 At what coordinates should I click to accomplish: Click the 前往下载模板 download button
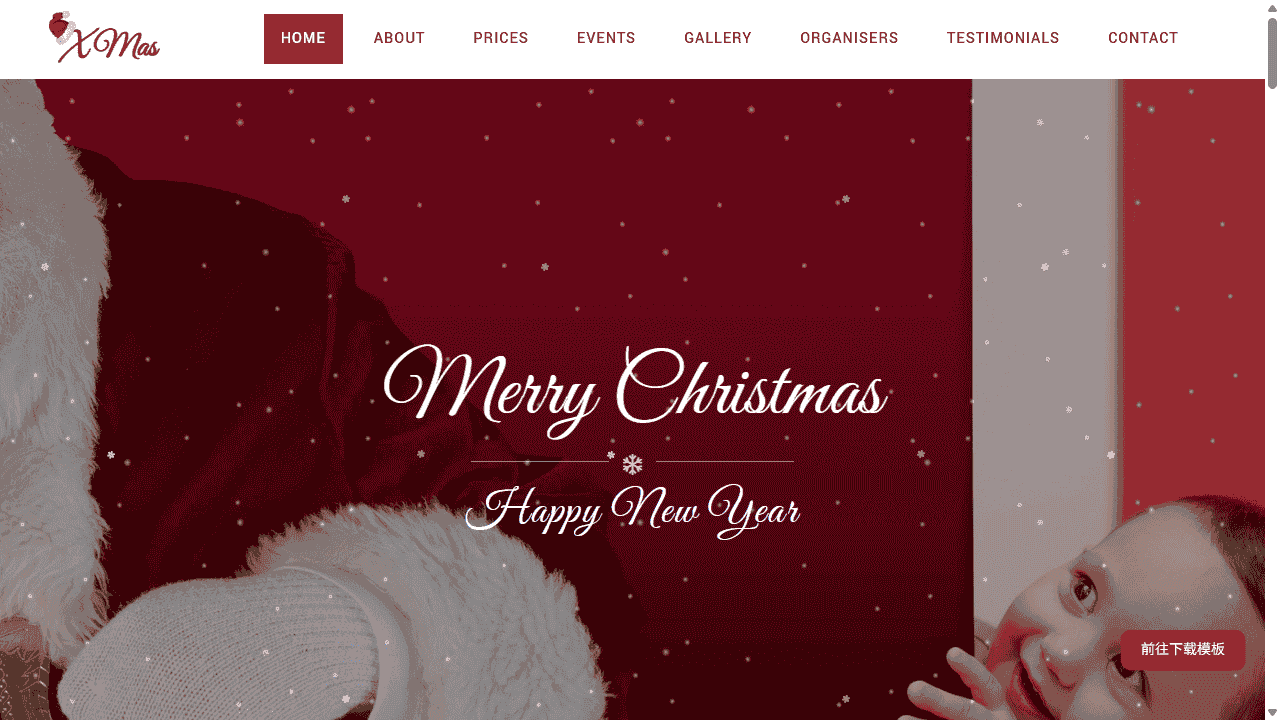click(x=1183, y=650)
